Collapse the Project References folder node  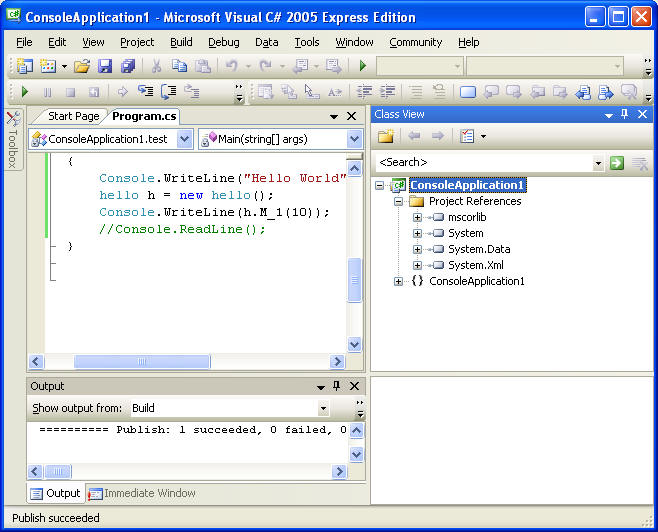[x=398, y=201]
